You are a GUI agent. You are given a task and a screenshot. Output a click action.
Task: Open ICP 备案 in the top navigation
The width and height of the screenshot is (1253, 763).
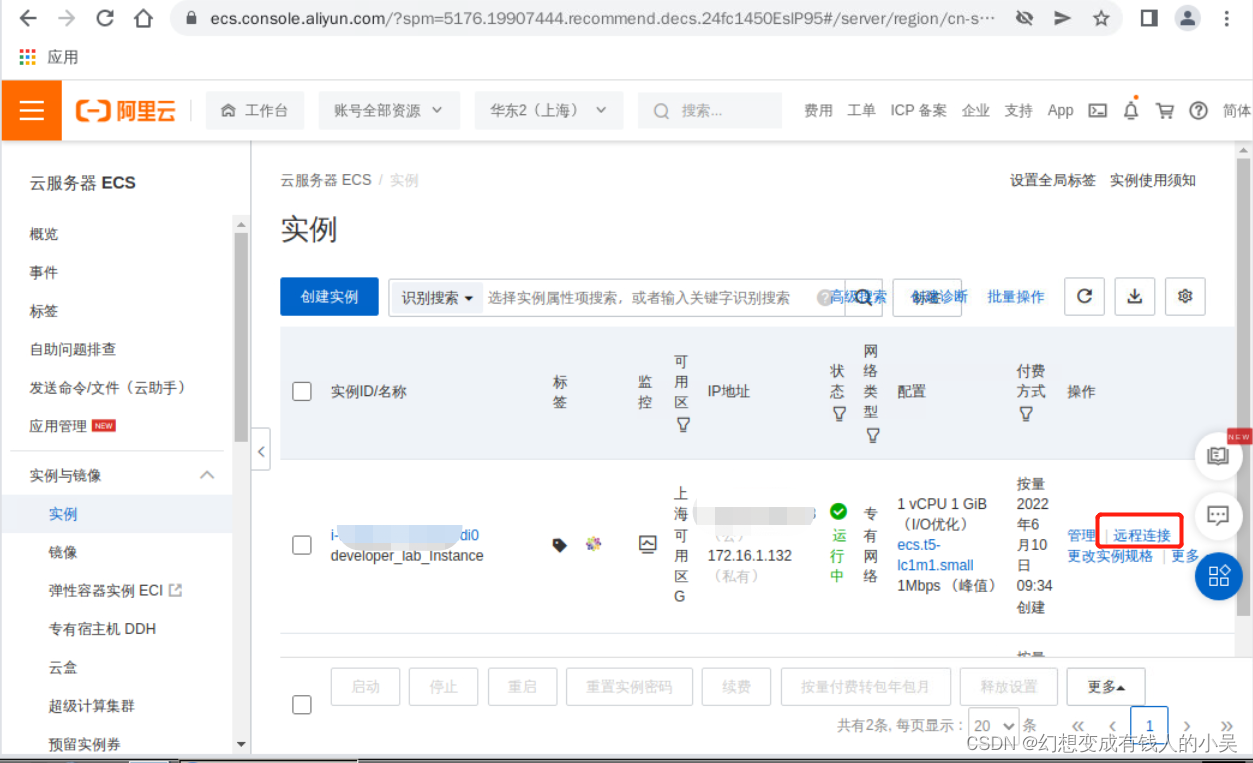tap(918, 111)
